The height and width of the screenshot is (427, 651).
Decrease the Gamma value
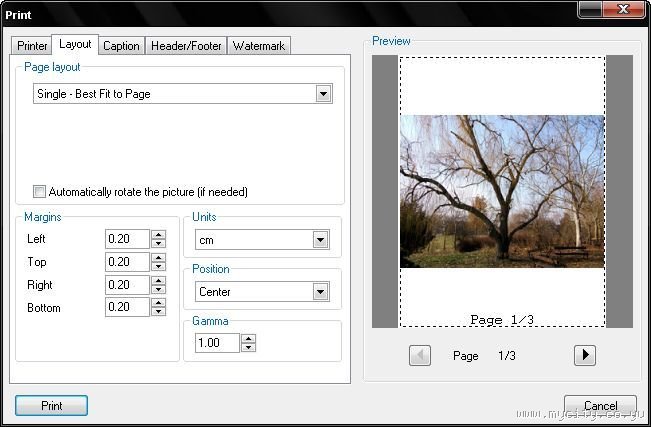(x=248, y=347)
